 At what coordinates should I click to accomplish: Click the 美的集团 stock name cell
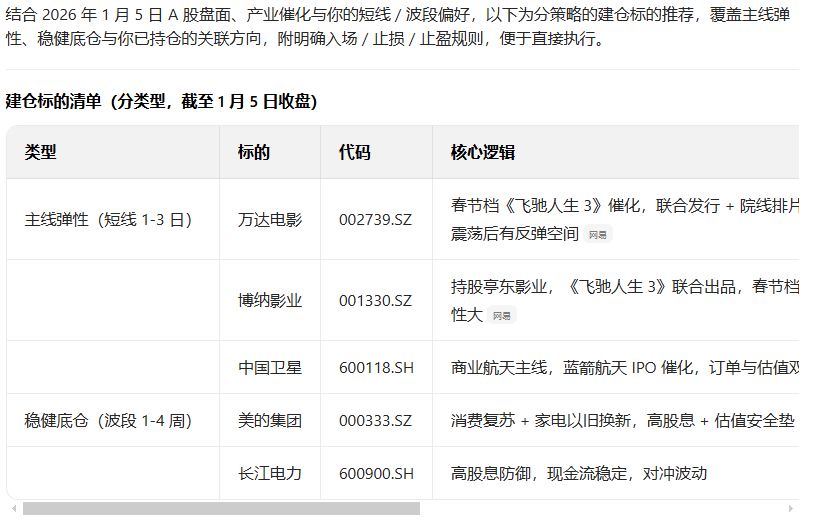[270, 421]
